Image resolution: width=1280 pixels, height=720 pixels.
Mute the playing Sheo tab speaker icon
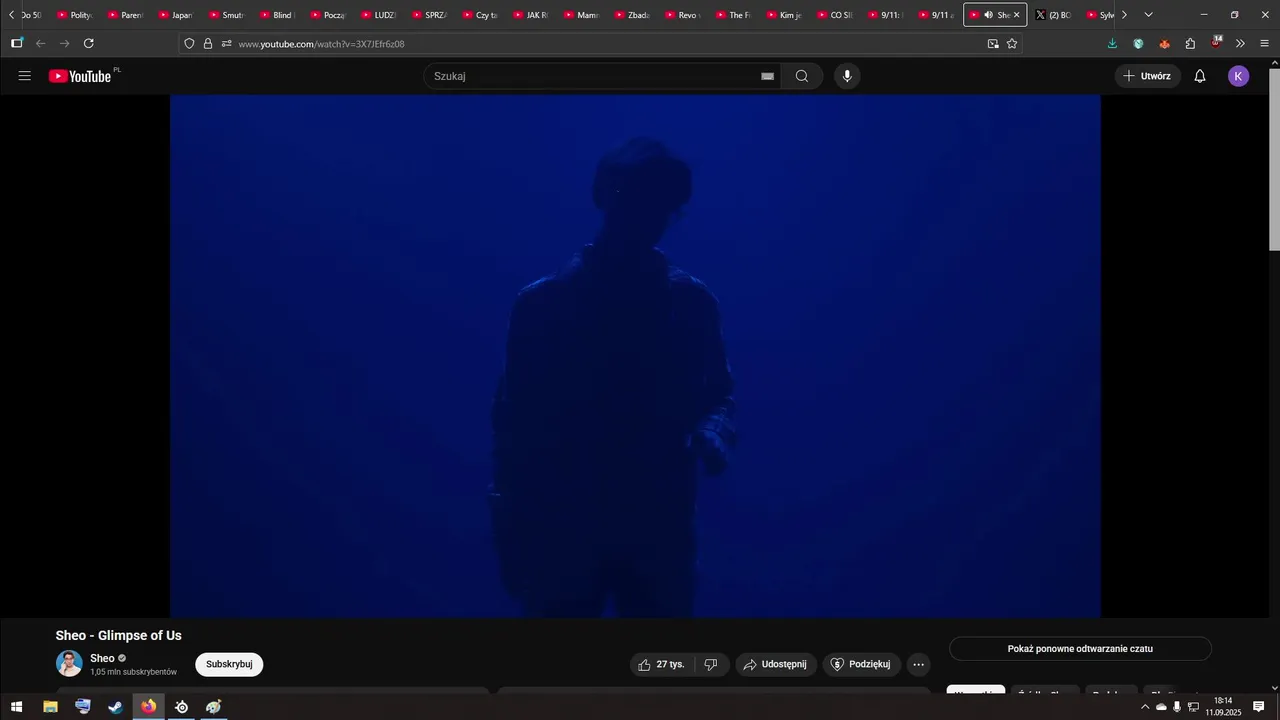[x=988, y=15]
